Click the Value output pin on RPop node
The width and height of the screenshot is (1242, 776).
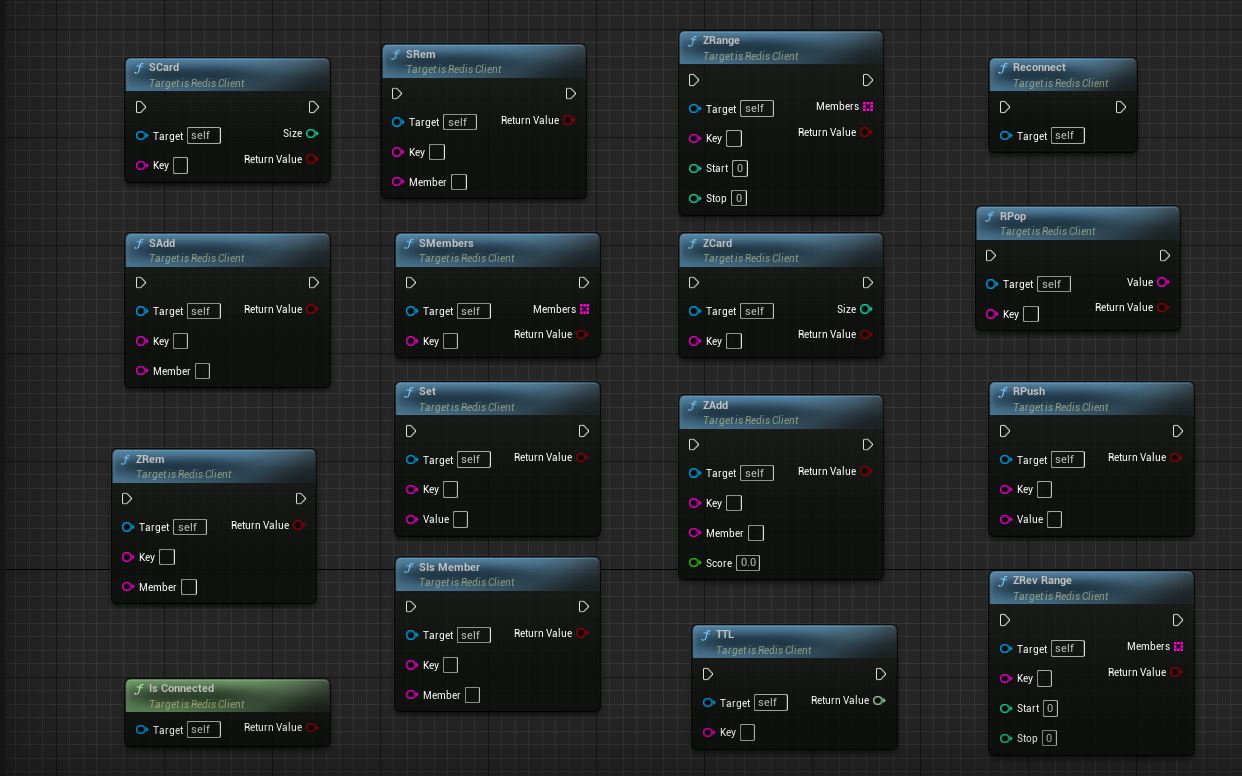pyautogui.click(x=1163, y=283)
